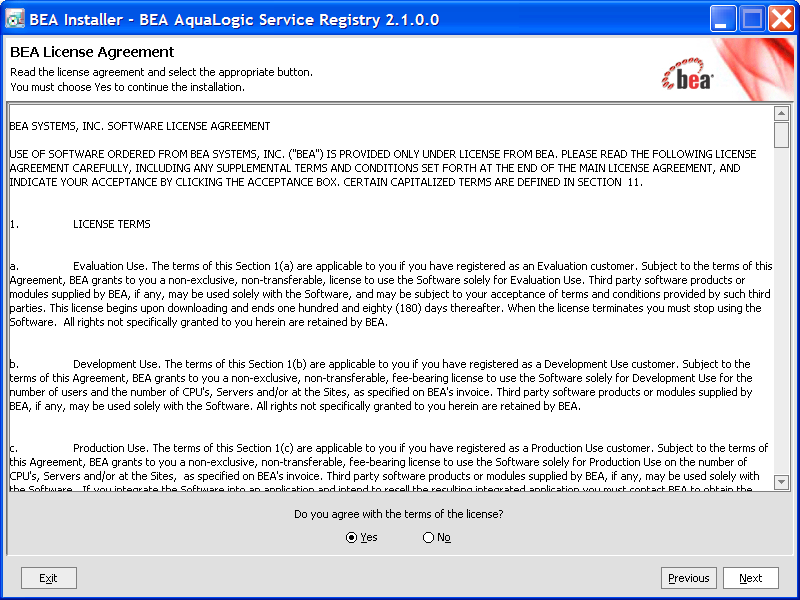Click the 'Production Use' paragraph start
Screen dimensions: 800x600
[x=109, y=448]
